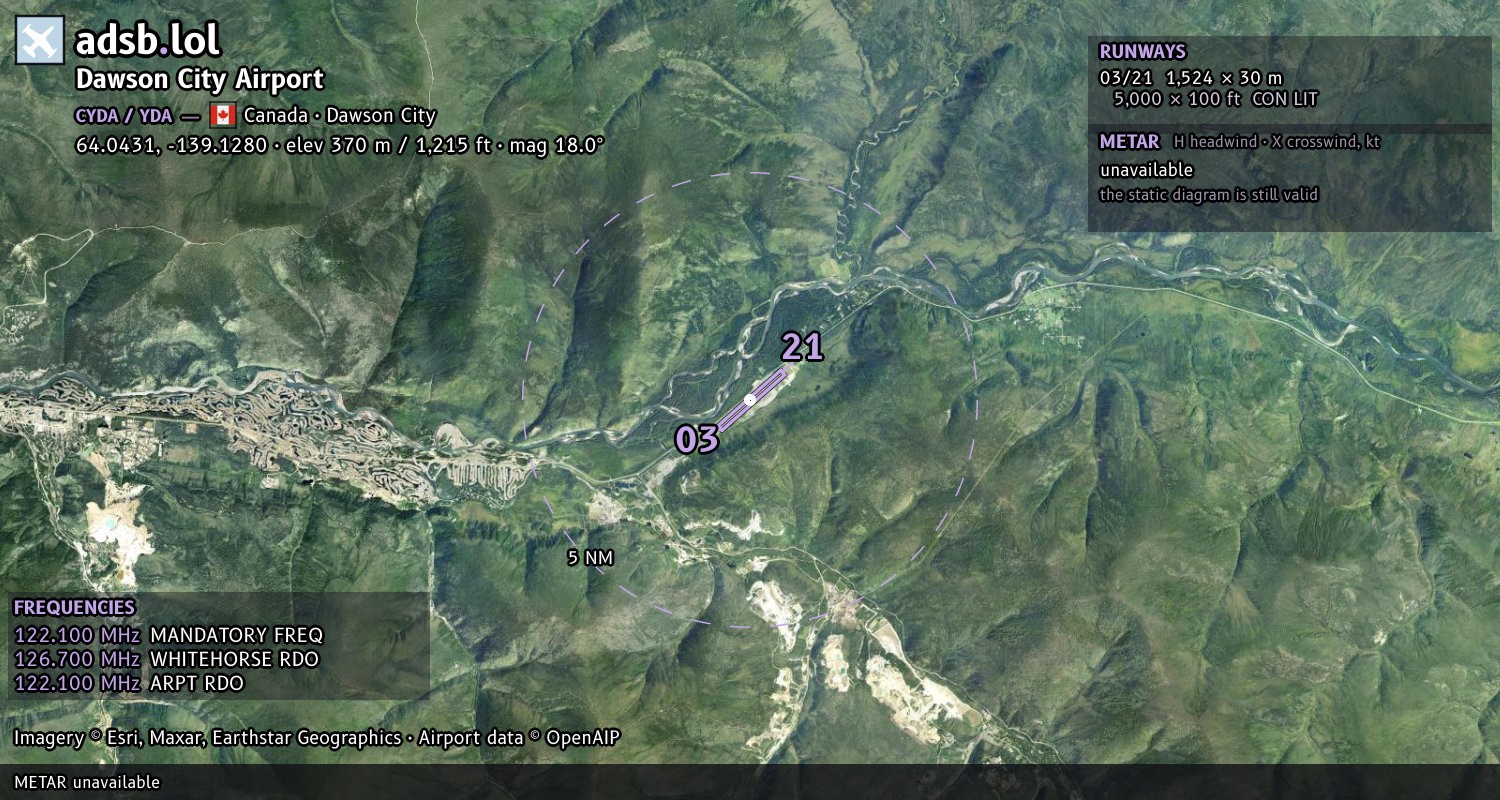Click the METAR panel heading
This screenshot has height=800, width=1500.
click(x=1129, y=142)
